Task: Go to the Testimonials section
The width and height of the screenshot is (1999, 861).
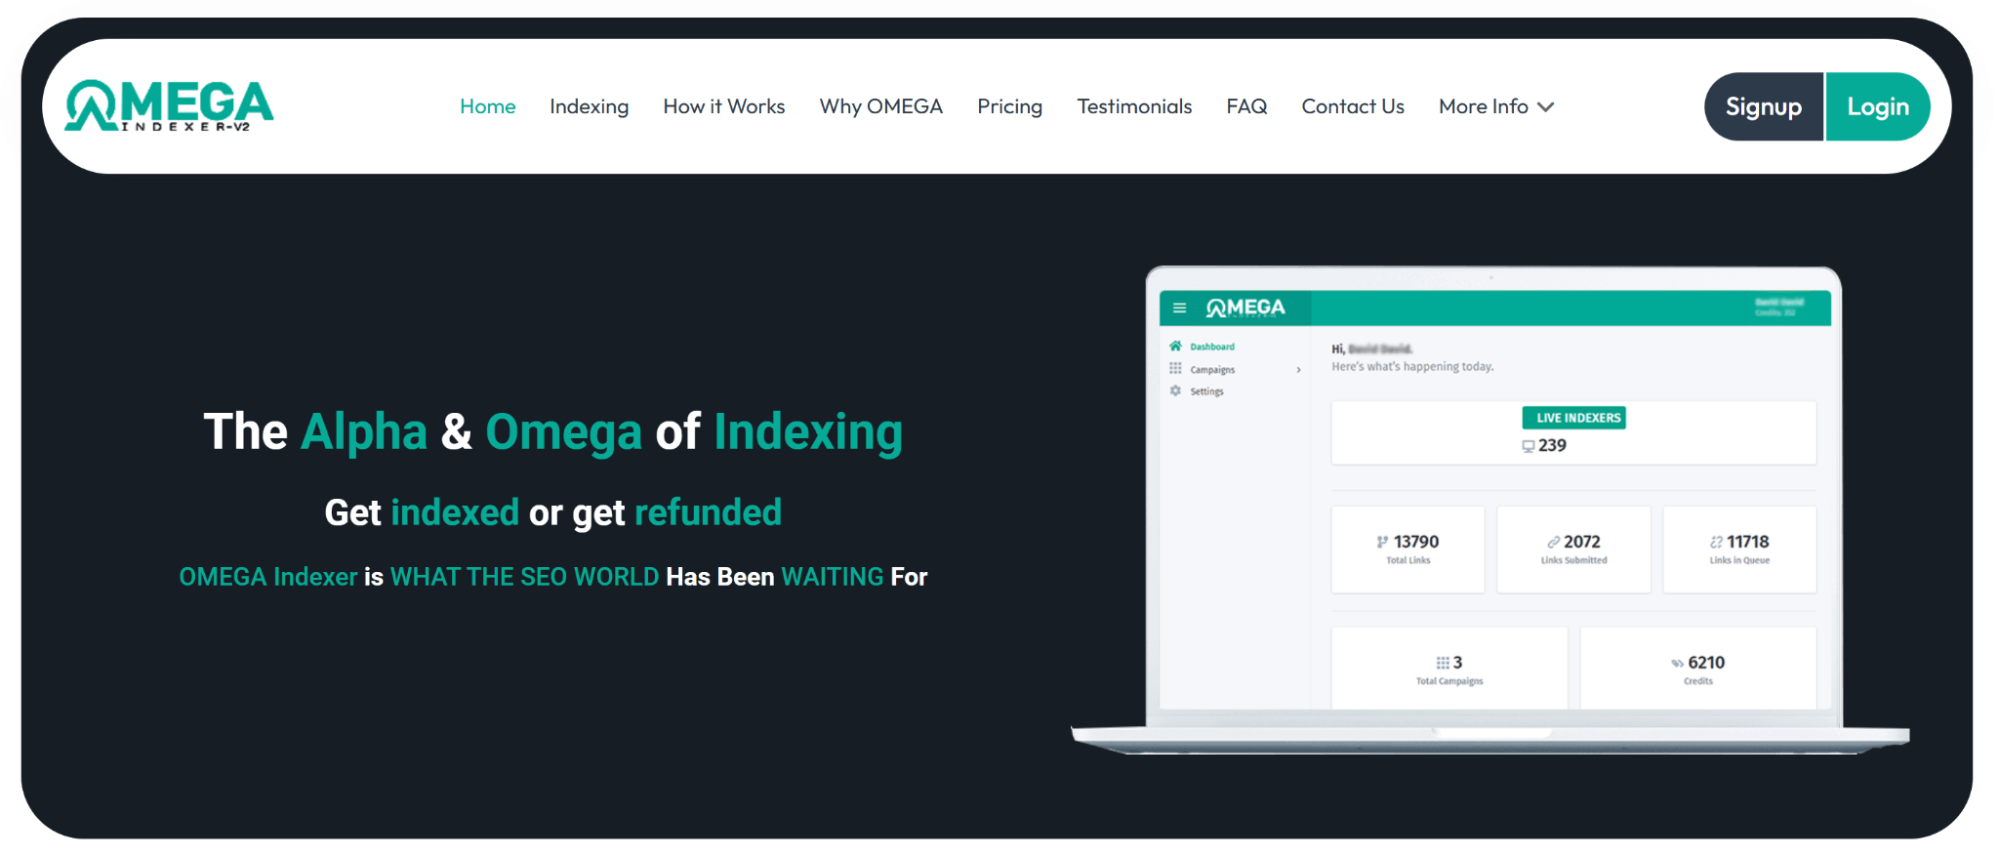Action: (x=1134, y=106)
